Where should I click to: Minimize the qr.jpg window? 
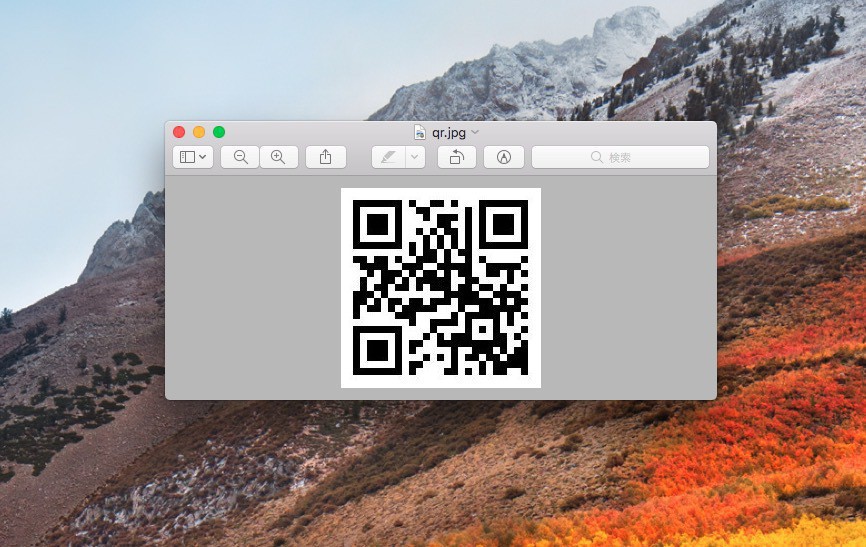tap(199, 132)
